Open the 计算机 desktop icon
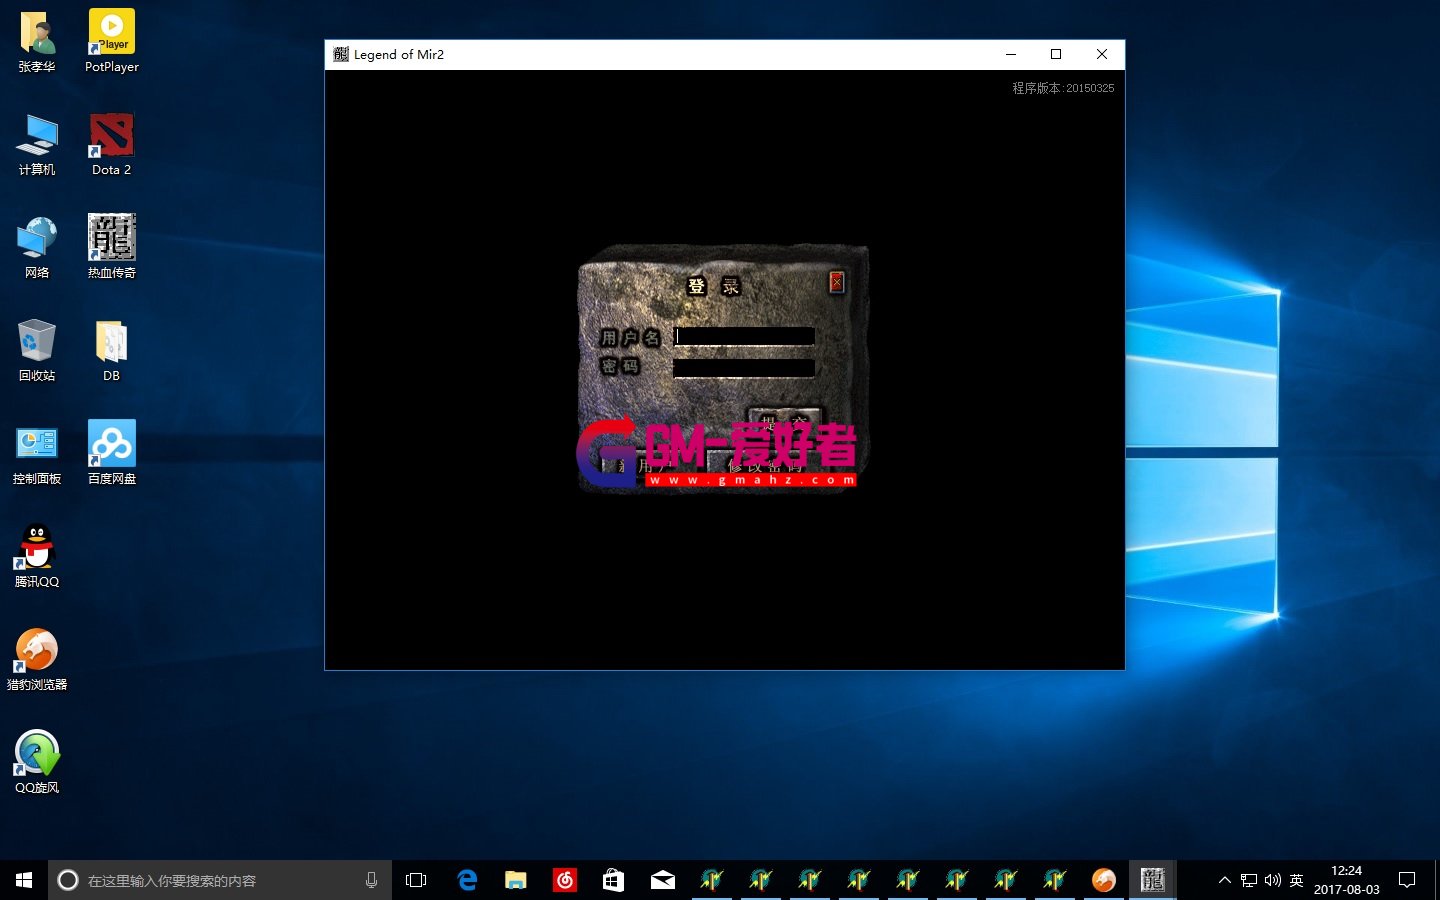Image resolution: width=1440 pixels, height=900 pixels. tap(37, 145)
